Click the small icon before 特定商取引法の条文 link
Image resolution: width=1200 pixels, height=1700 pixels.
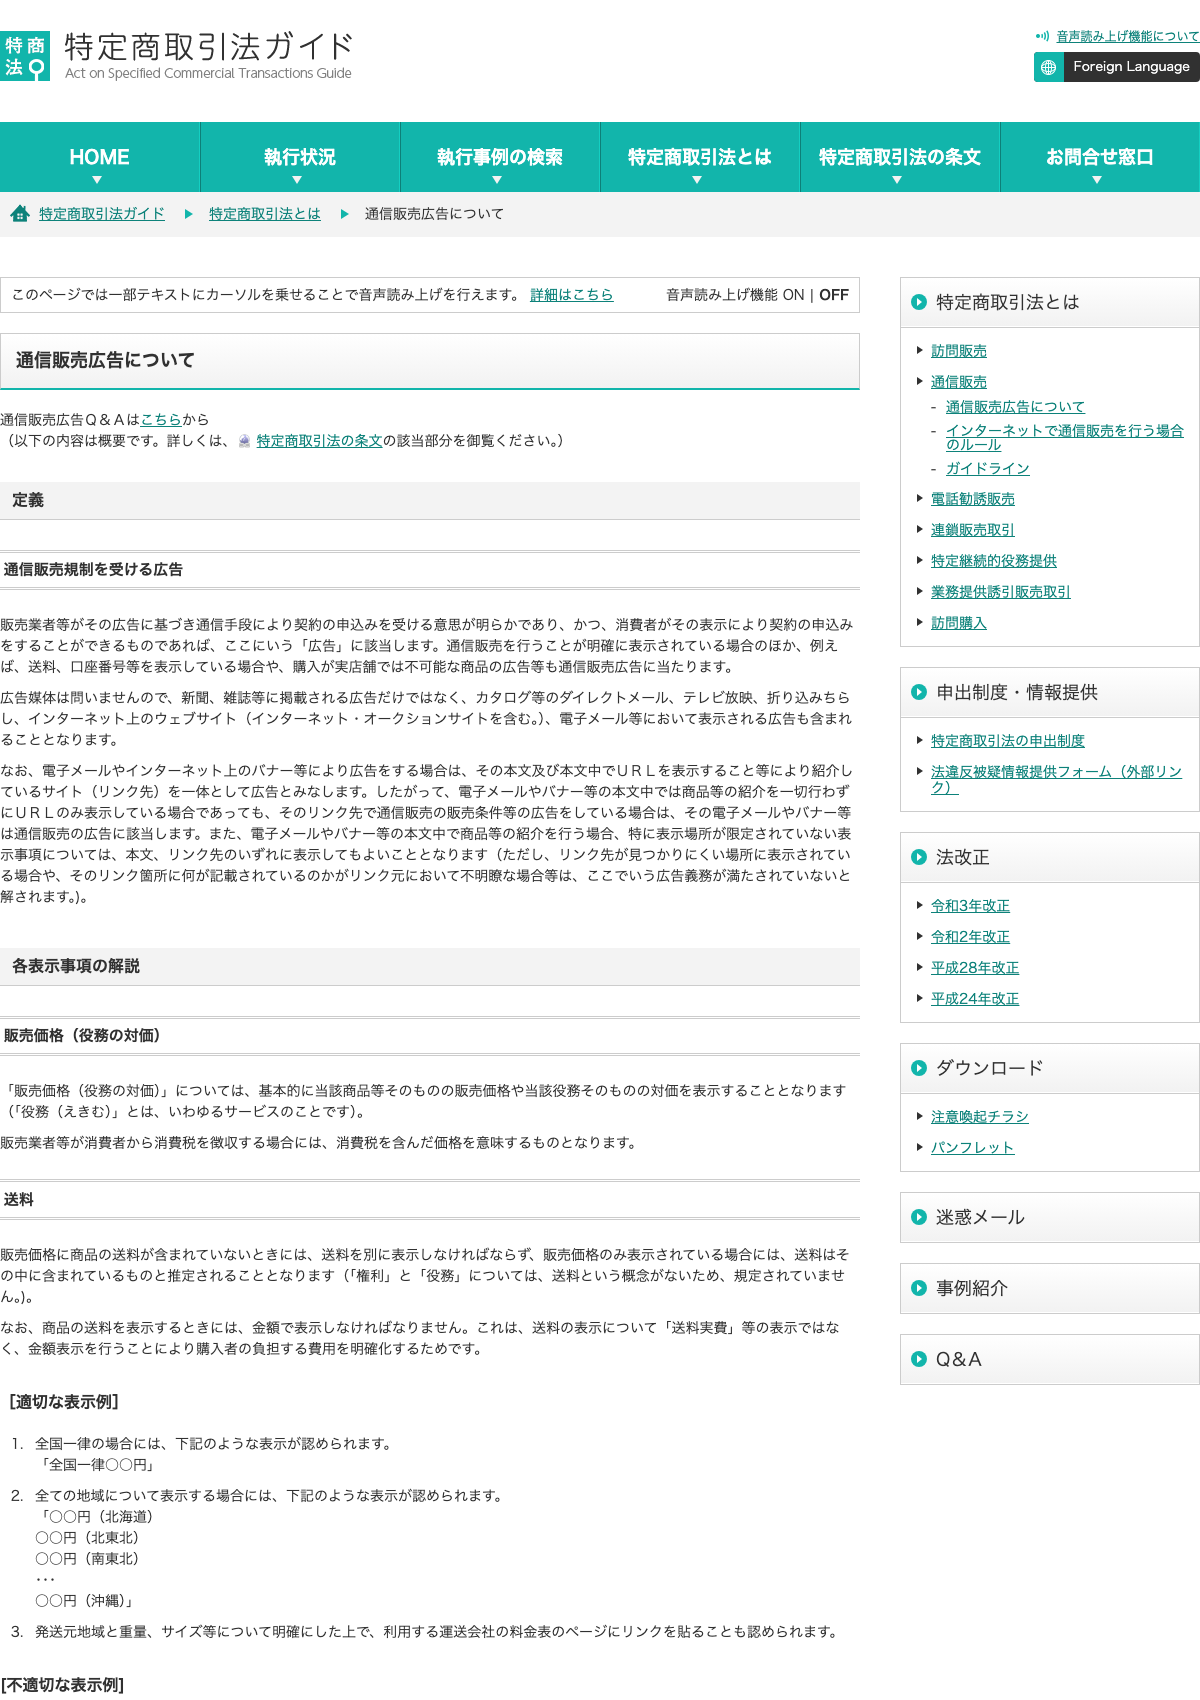245,441
